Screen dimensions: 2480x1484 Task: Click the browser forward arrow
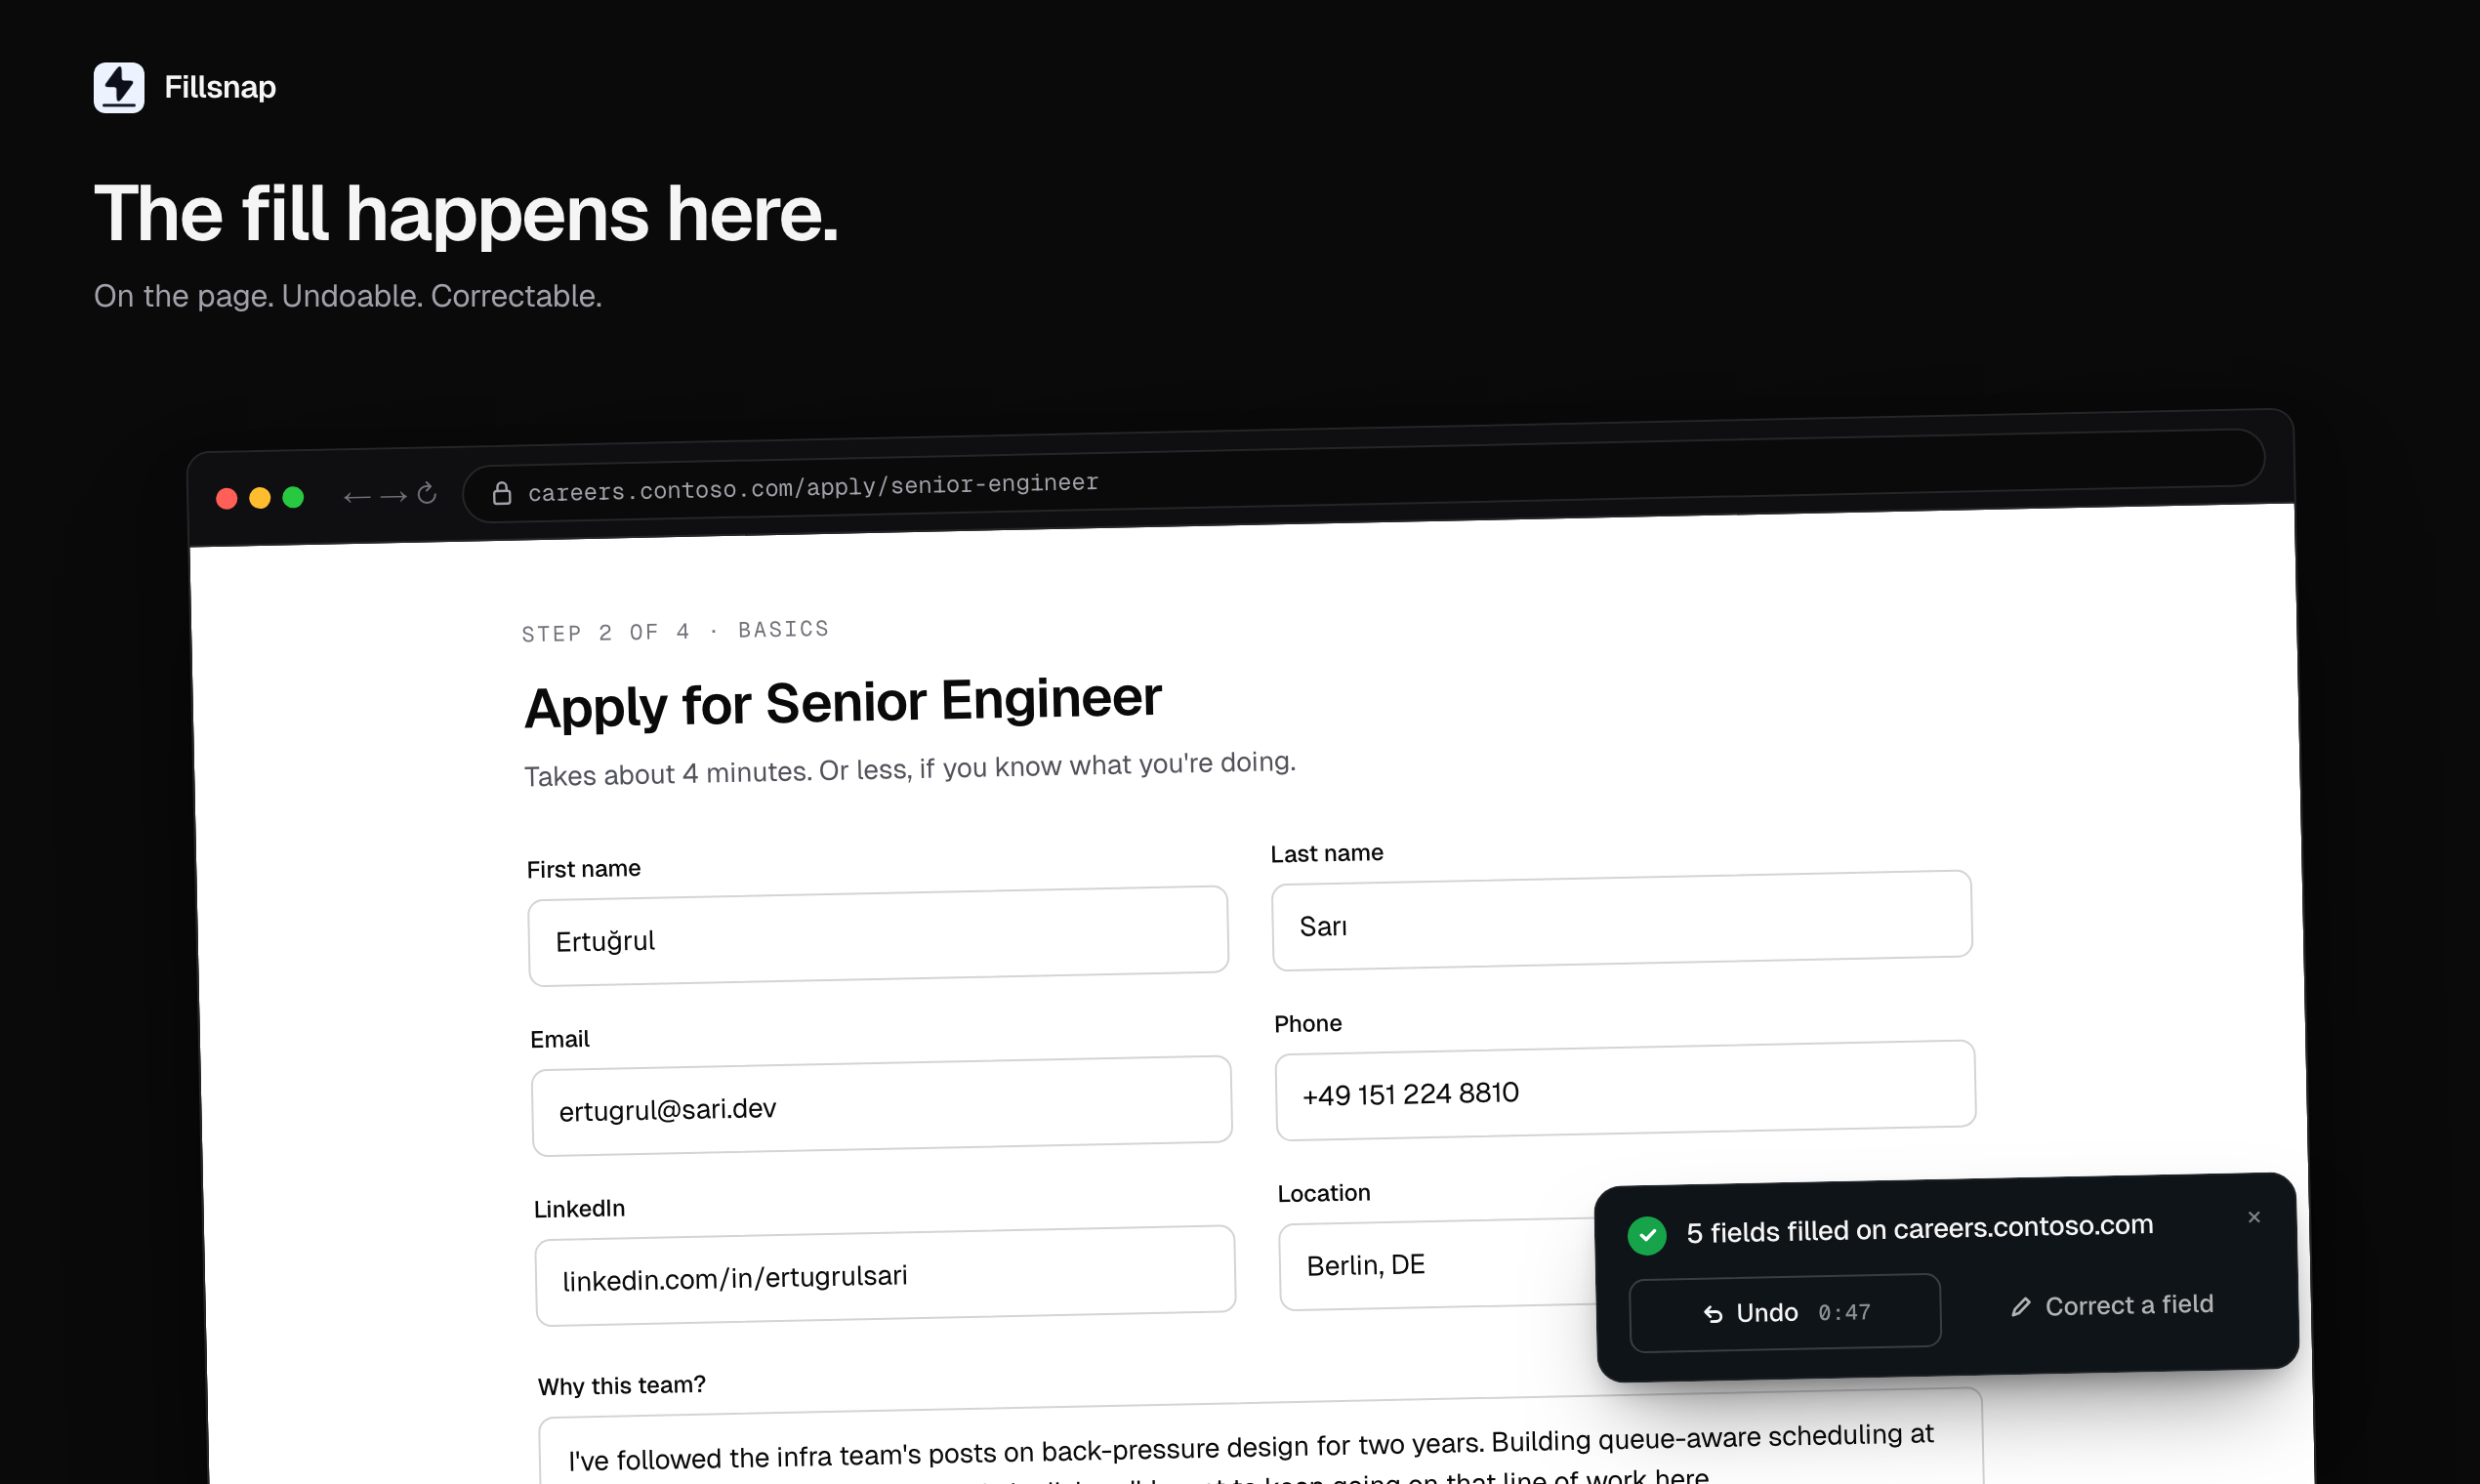(393, 496)
